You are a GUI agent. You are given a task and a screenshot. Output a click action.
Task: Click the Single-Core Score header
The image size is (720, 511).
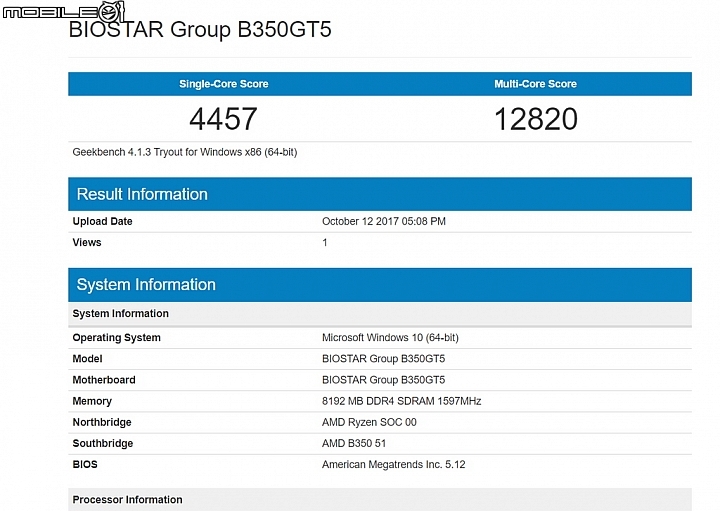pyautogui.click(x=224, y=84)
